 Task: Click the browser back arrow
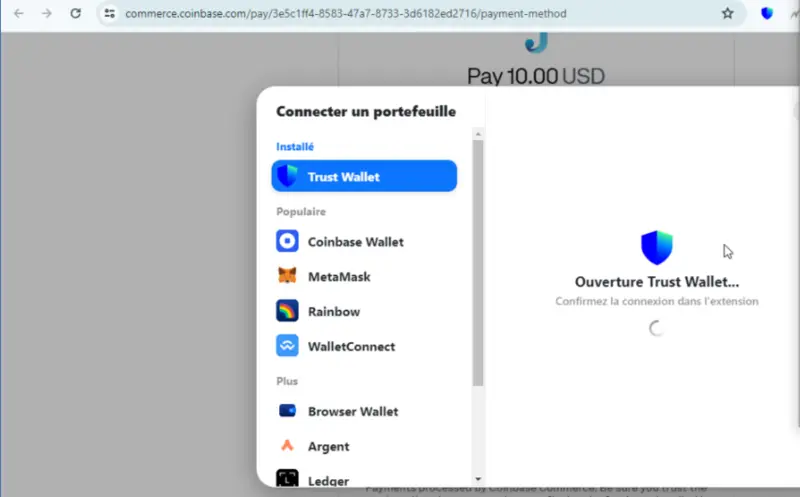click(19, 13)
